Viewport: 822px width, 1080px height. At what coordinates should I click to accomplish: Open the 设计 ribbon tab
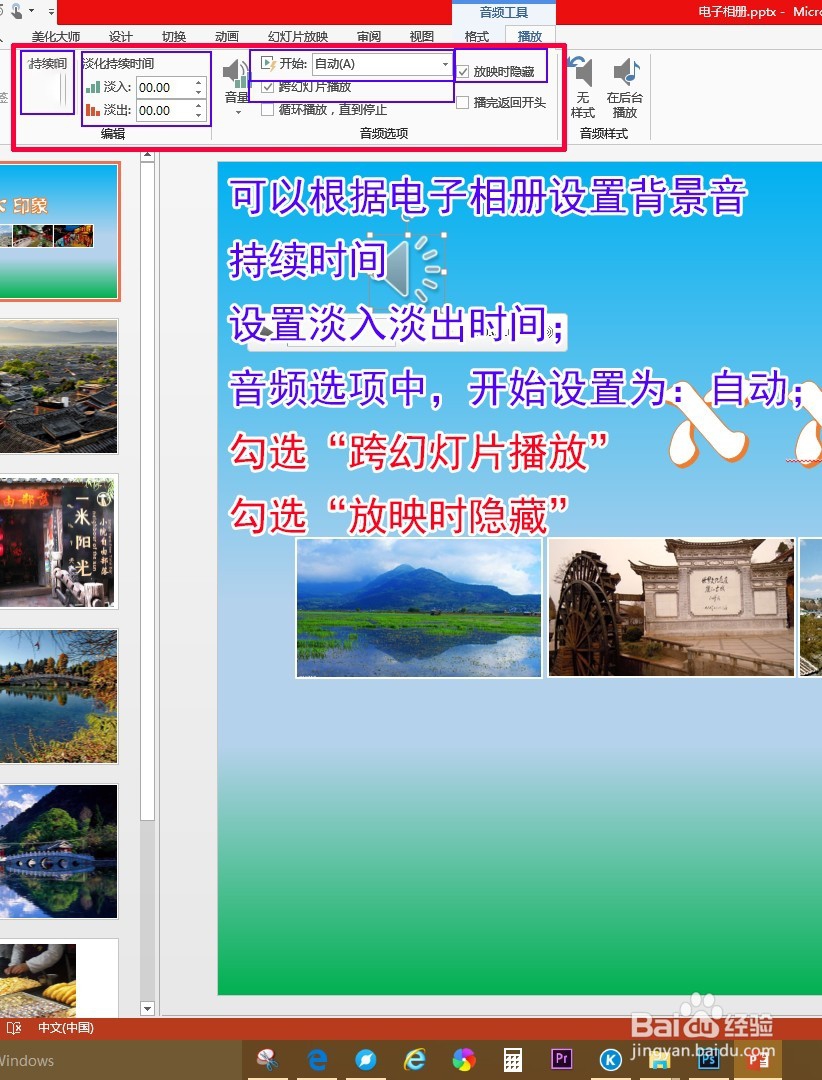click(x=121, y=37)
